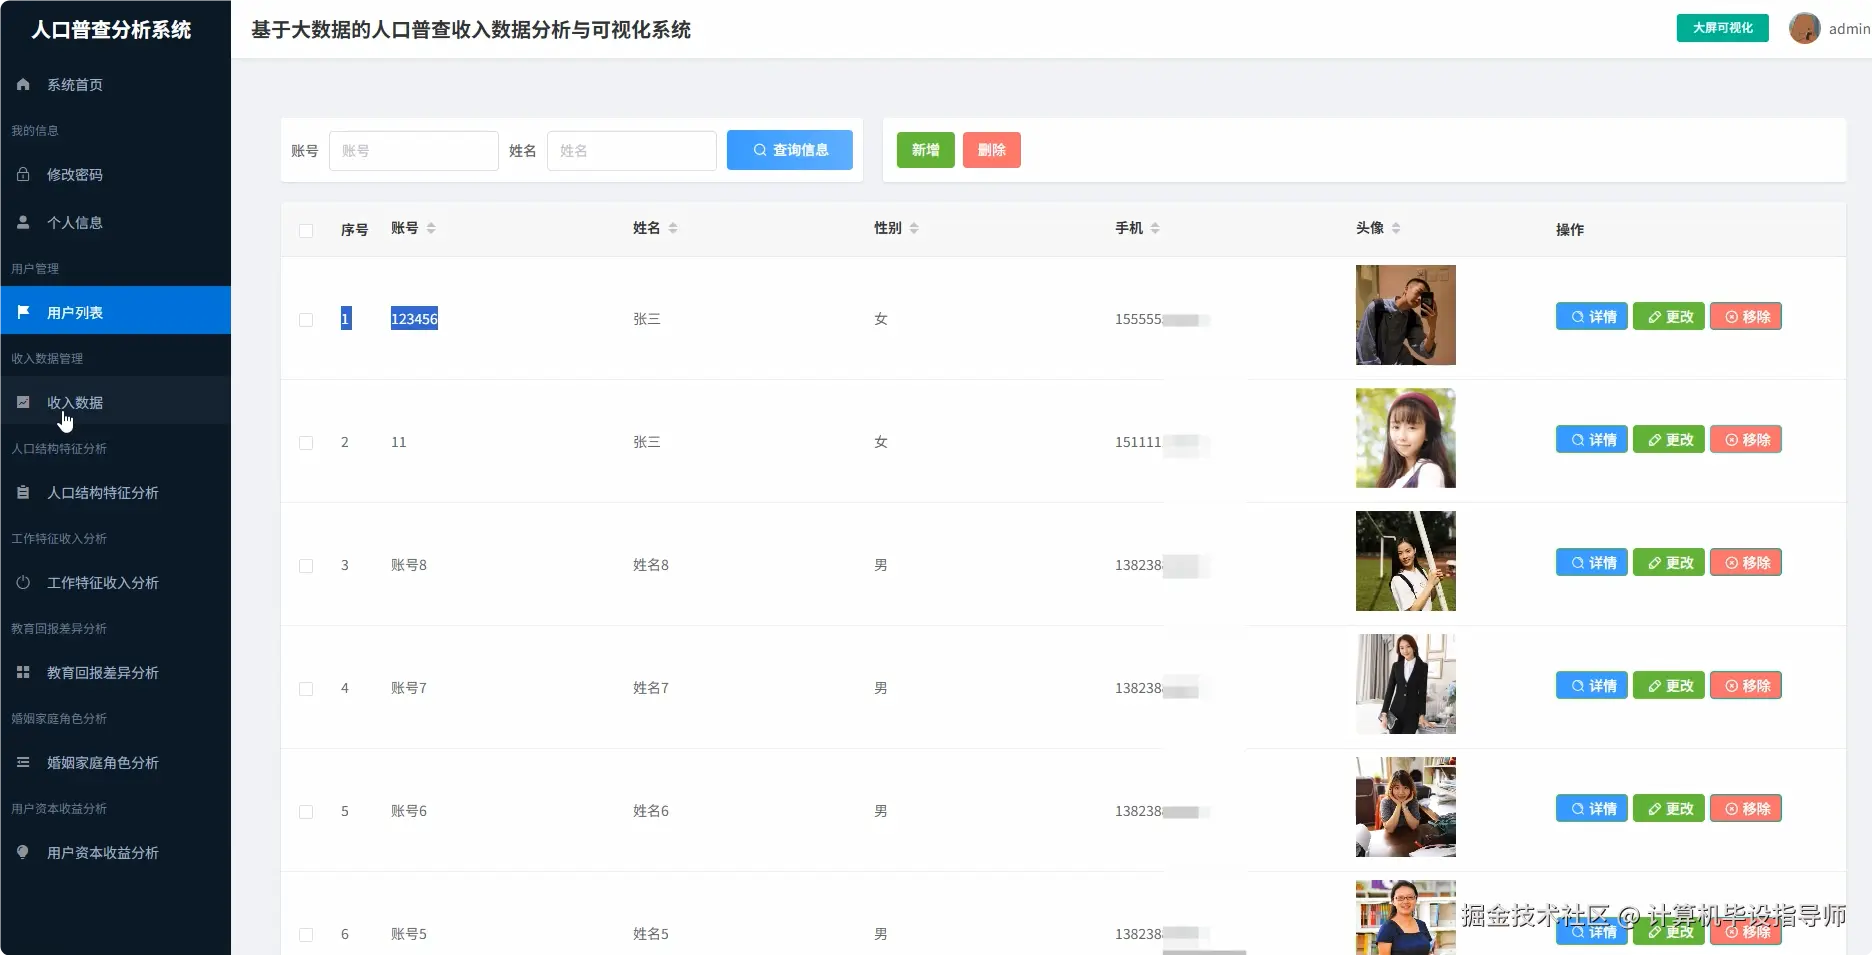The image size is (1872, 955).
Task: Click 移除 for 账号6
Action: click(1746, 809)
